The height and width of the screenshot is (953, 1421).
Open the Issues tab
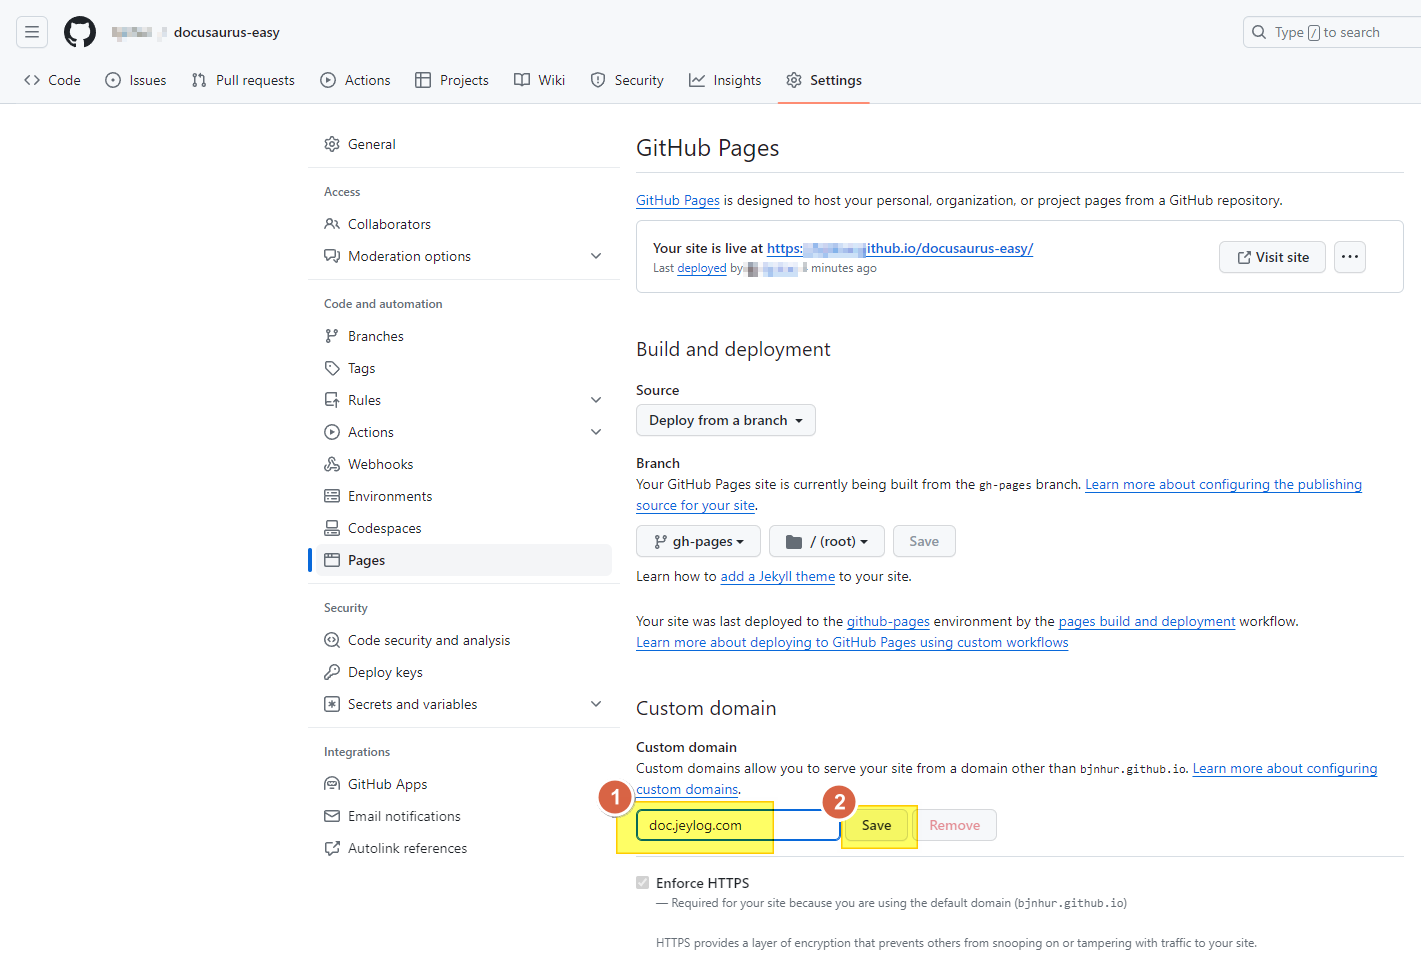tap(136, 80)
